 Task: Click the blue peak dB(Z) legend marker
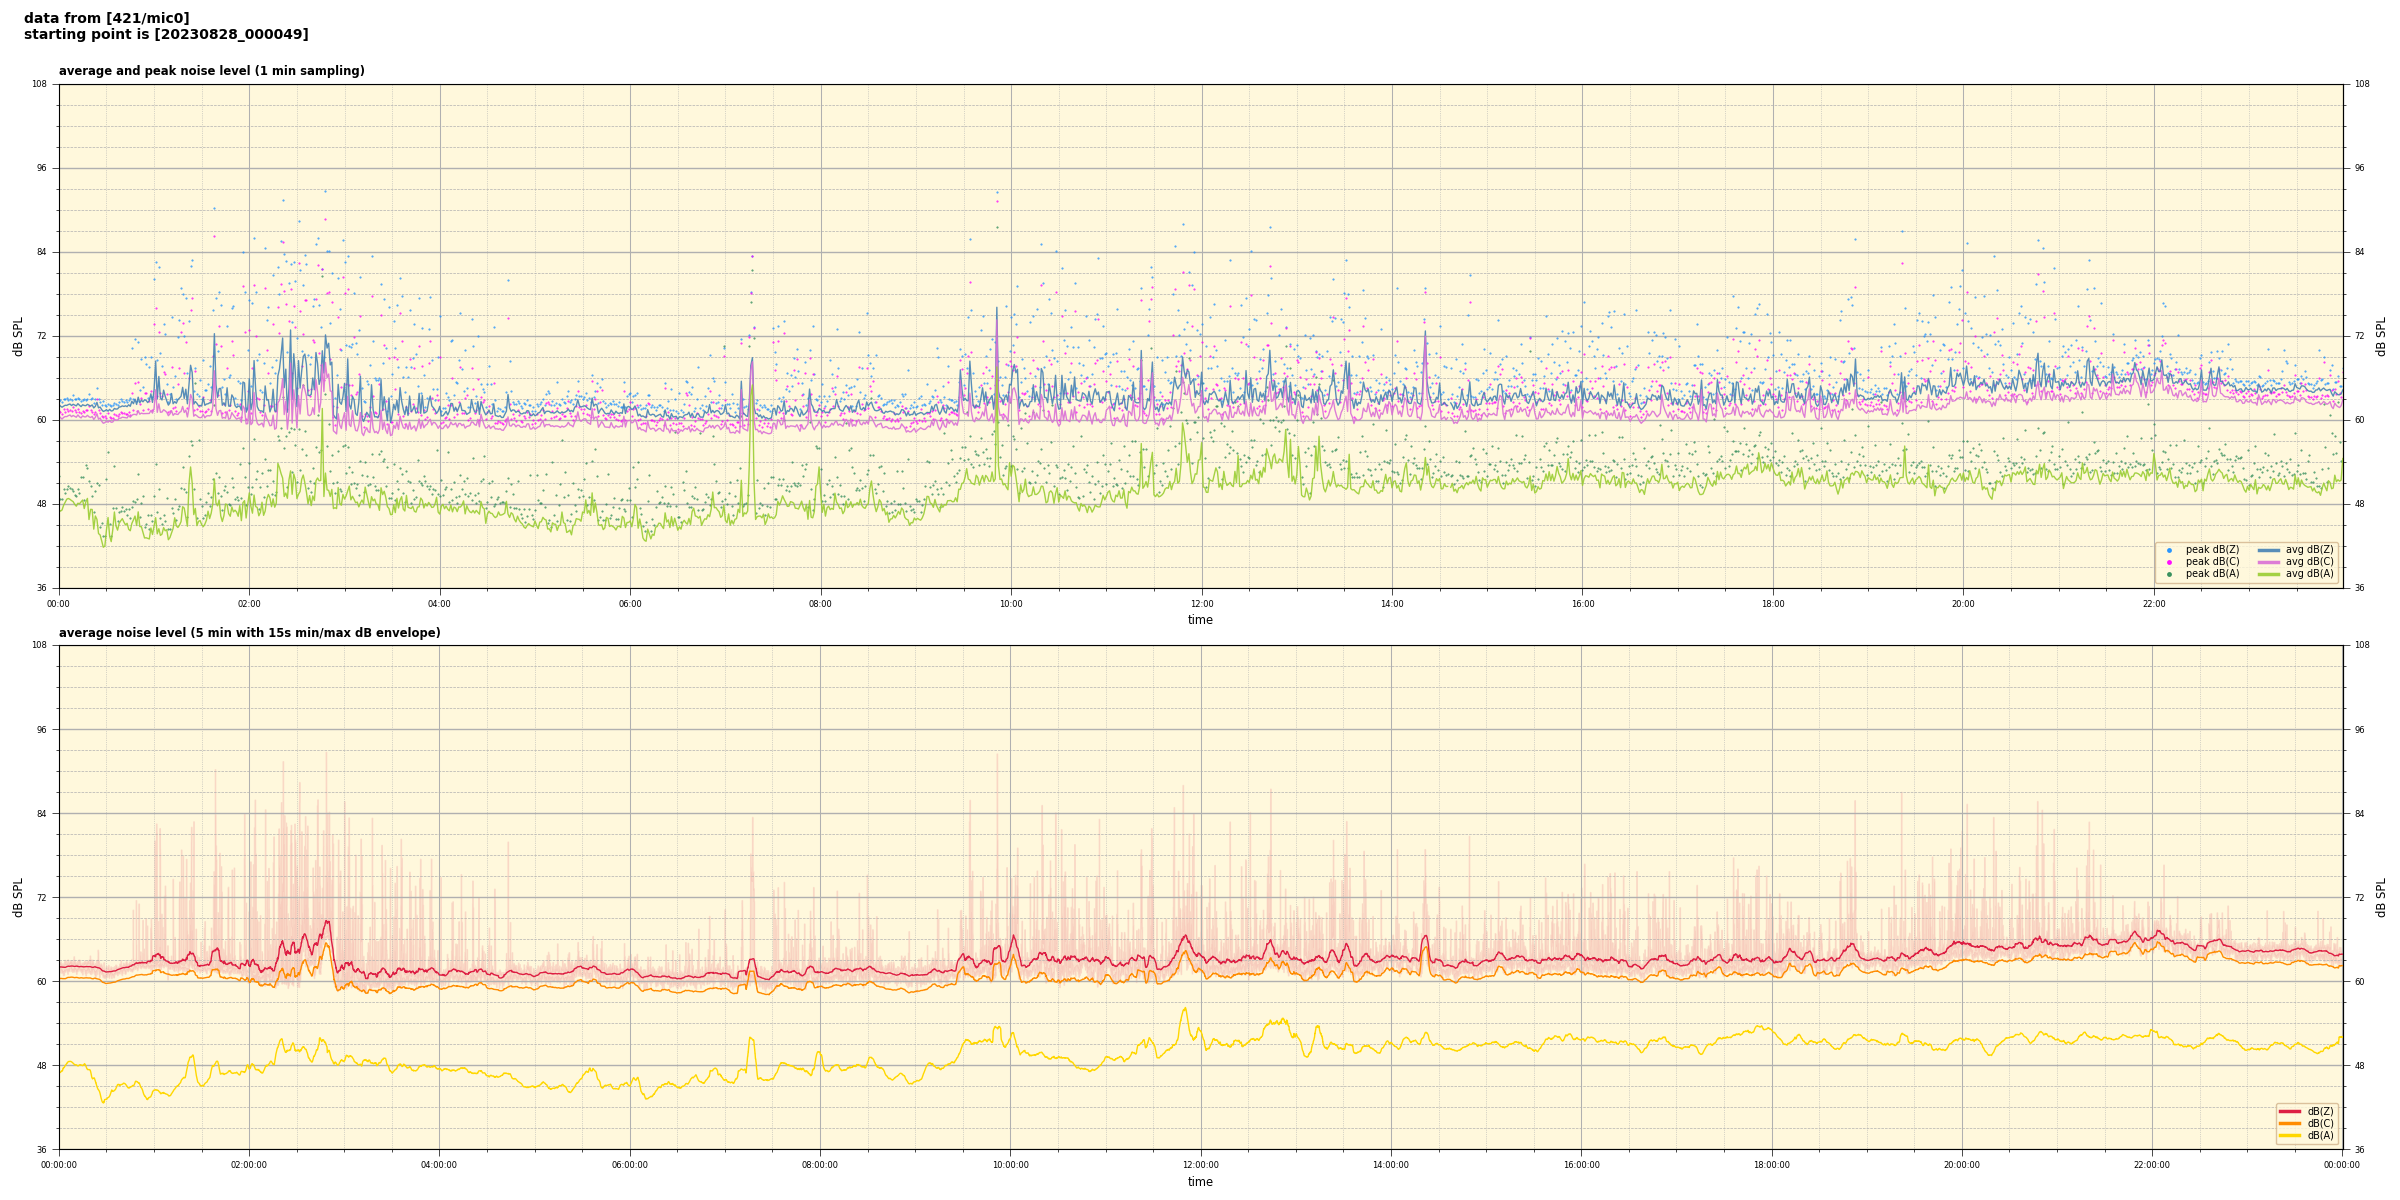tap(2169, 550)
